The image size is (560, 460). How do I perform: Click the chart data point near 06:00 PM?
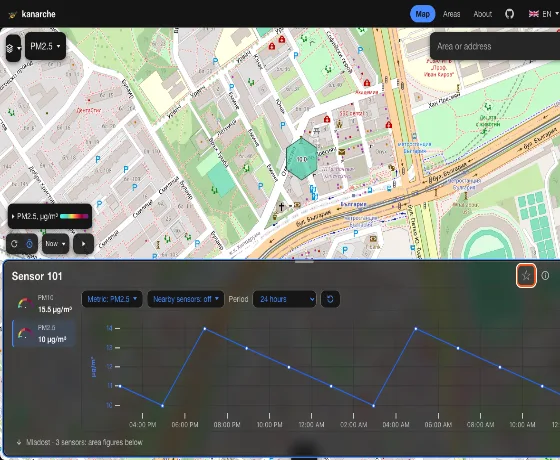pyautogui.click(x=162, y=406)
